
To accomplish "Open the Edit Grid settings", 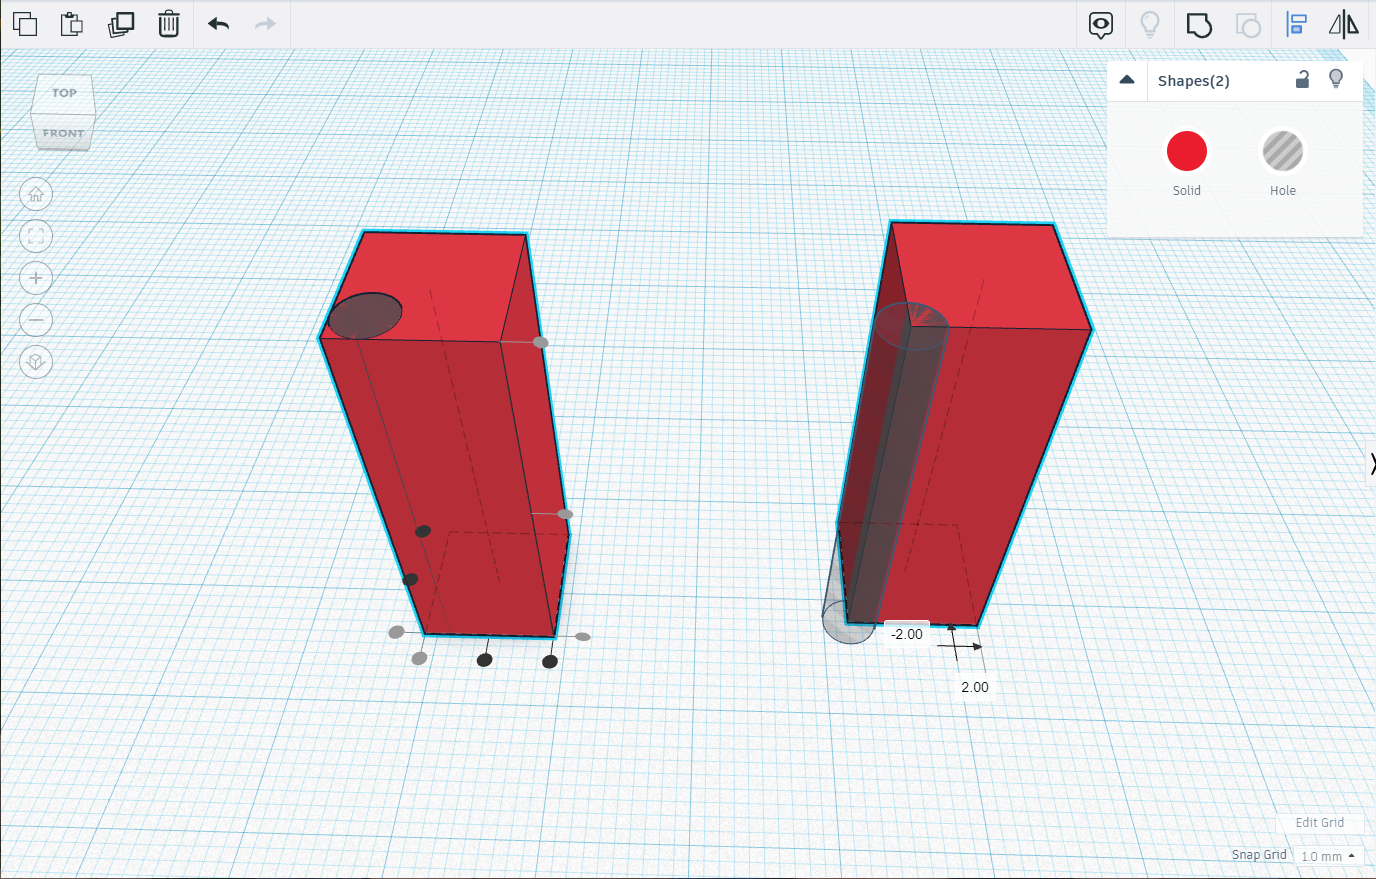I will click(x=1319, y=822).
